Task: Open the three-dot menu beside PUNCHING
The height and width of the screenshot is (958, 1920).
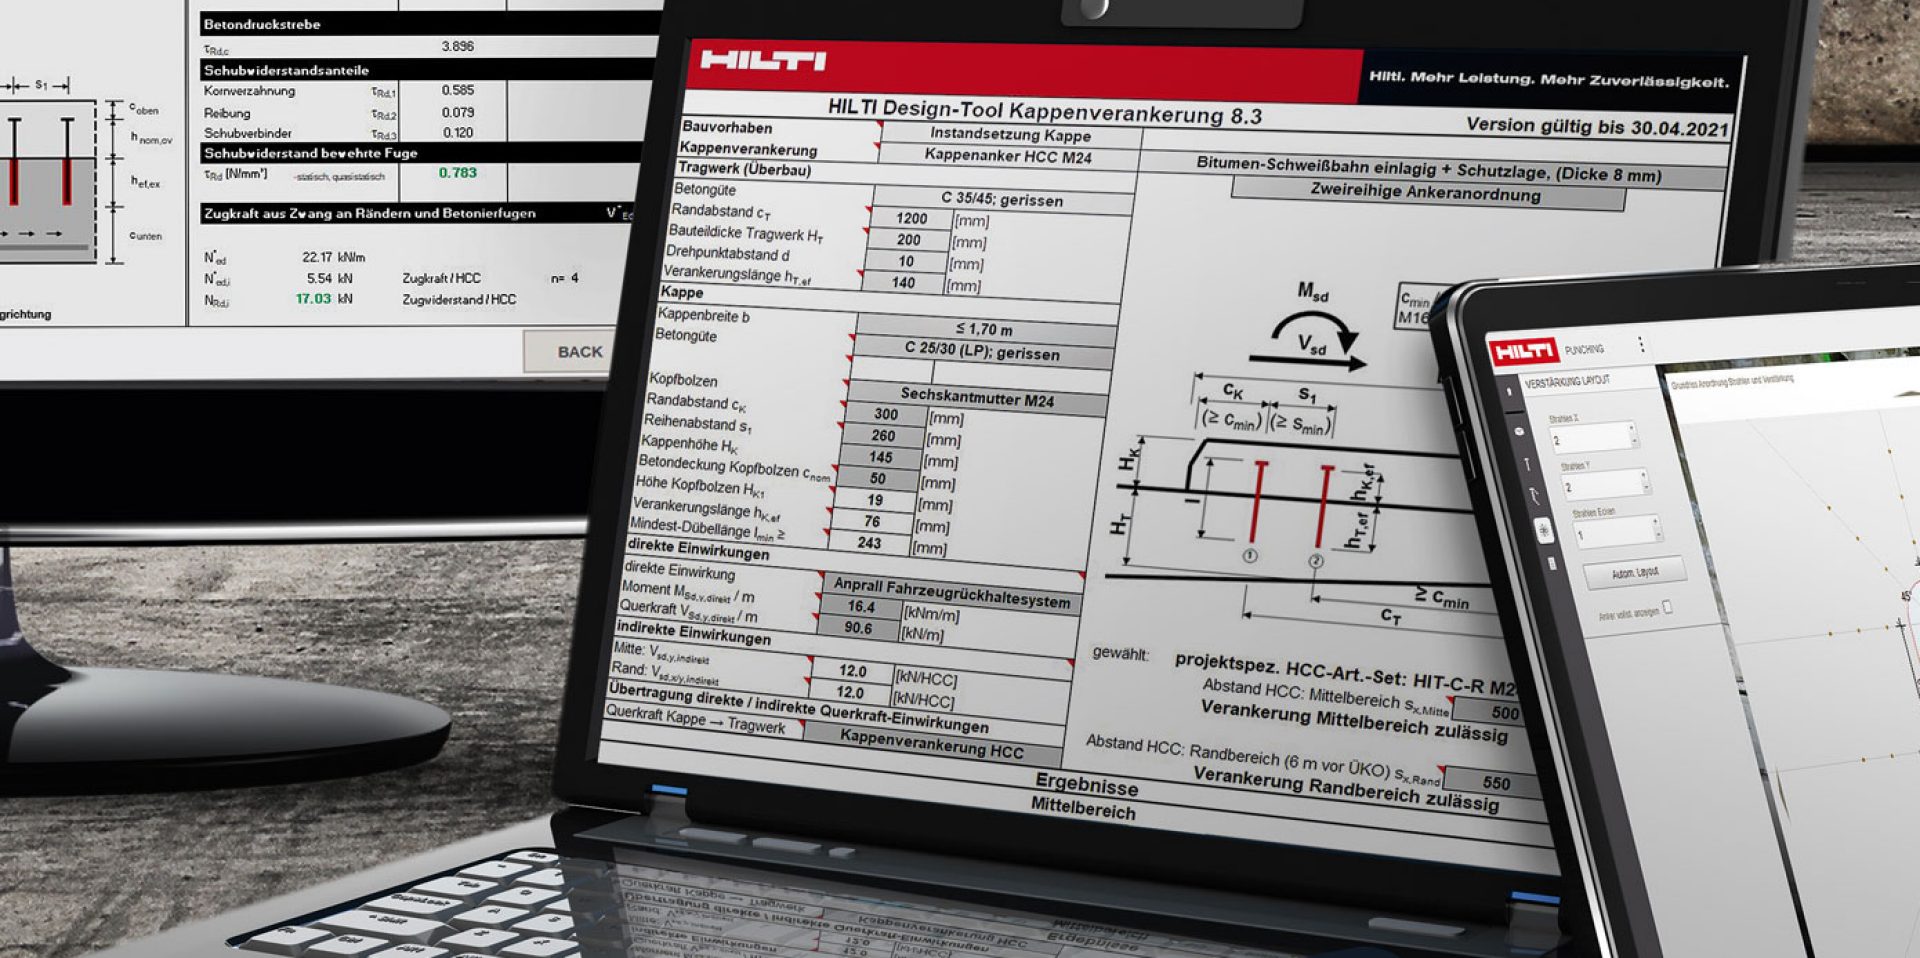Action: [1640, 346]
